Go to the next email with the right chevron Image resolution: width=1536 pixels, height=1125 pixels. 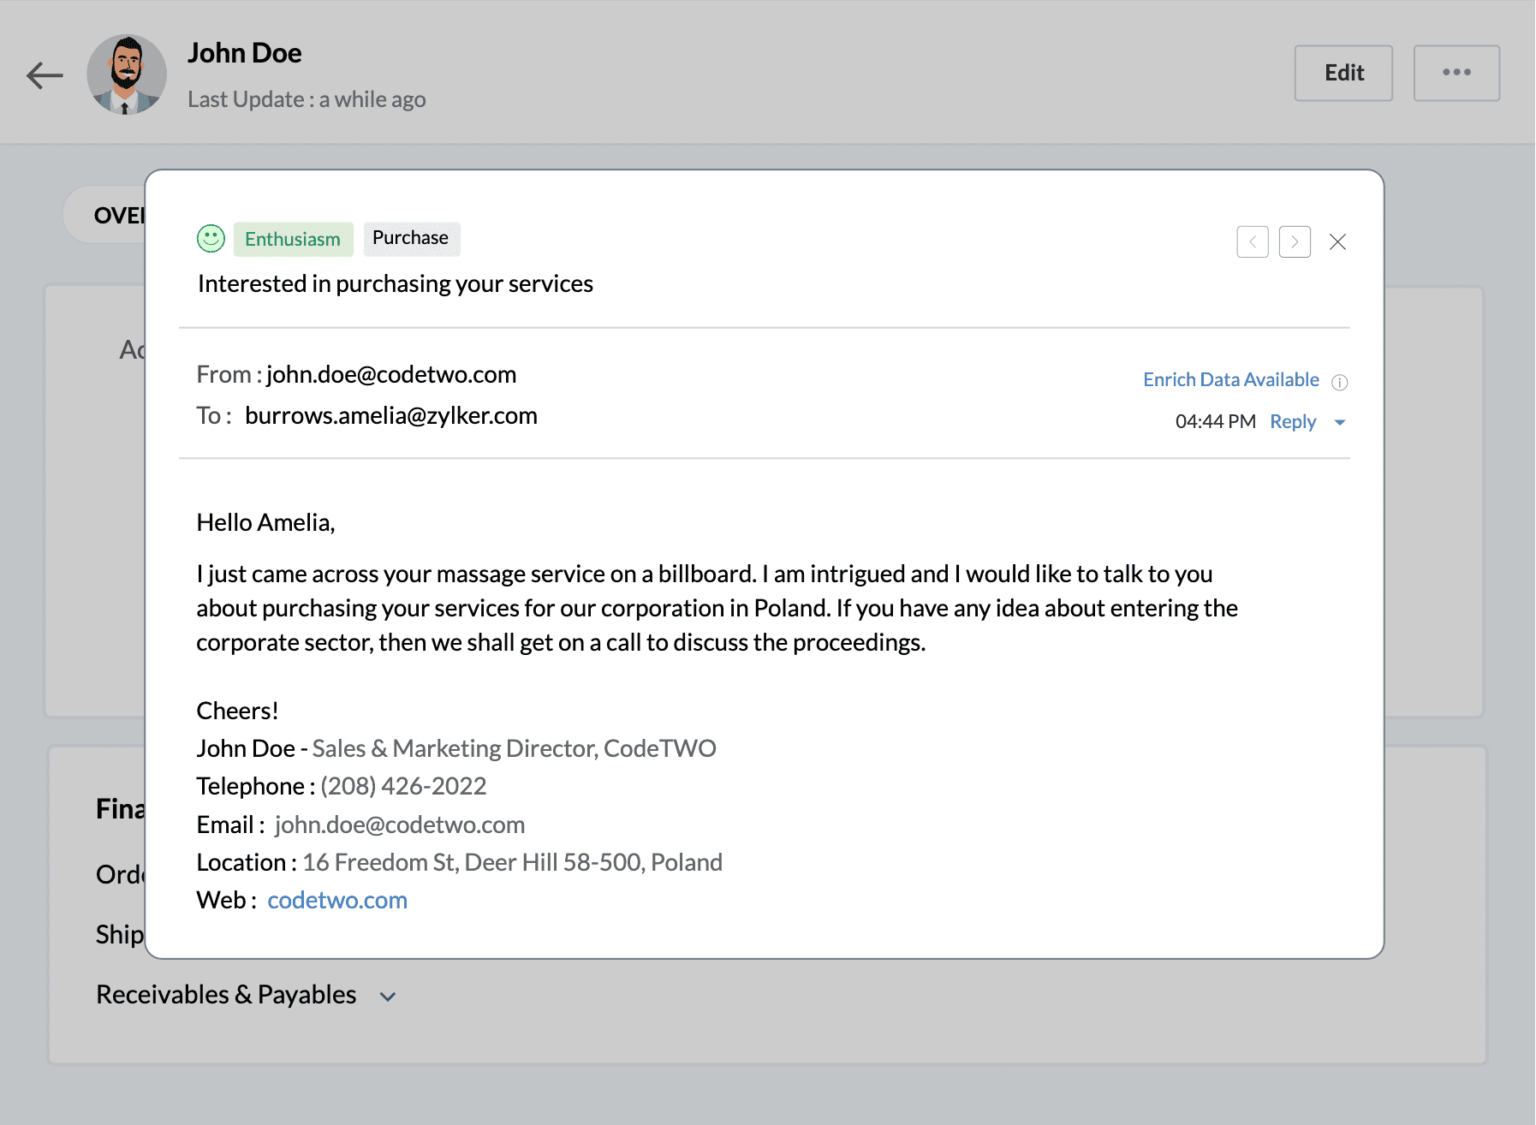(x=1295, y=241)
